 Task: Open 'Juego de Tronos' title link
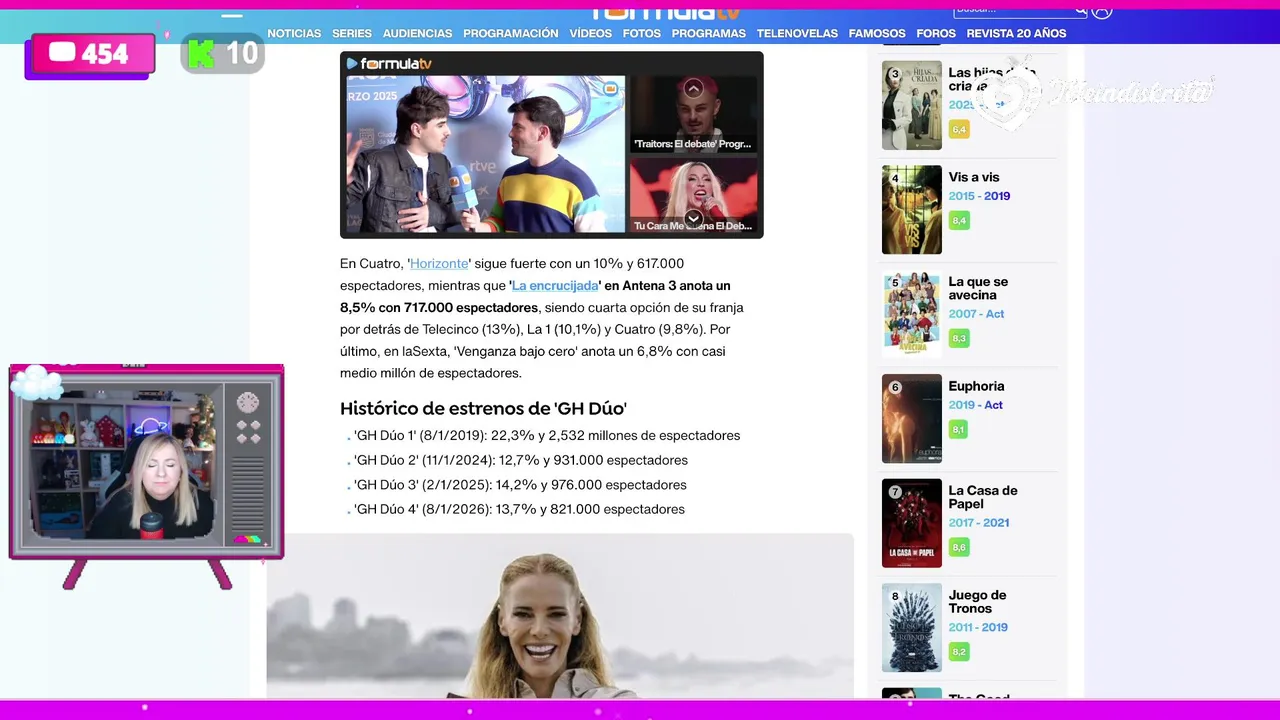tap(977, 601)
